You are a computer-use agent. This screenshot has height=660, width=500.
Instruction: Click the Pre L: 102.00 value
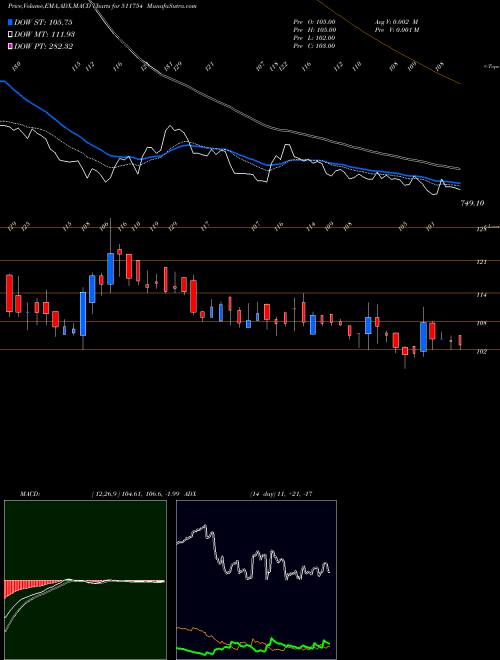(x=314, y=38)
